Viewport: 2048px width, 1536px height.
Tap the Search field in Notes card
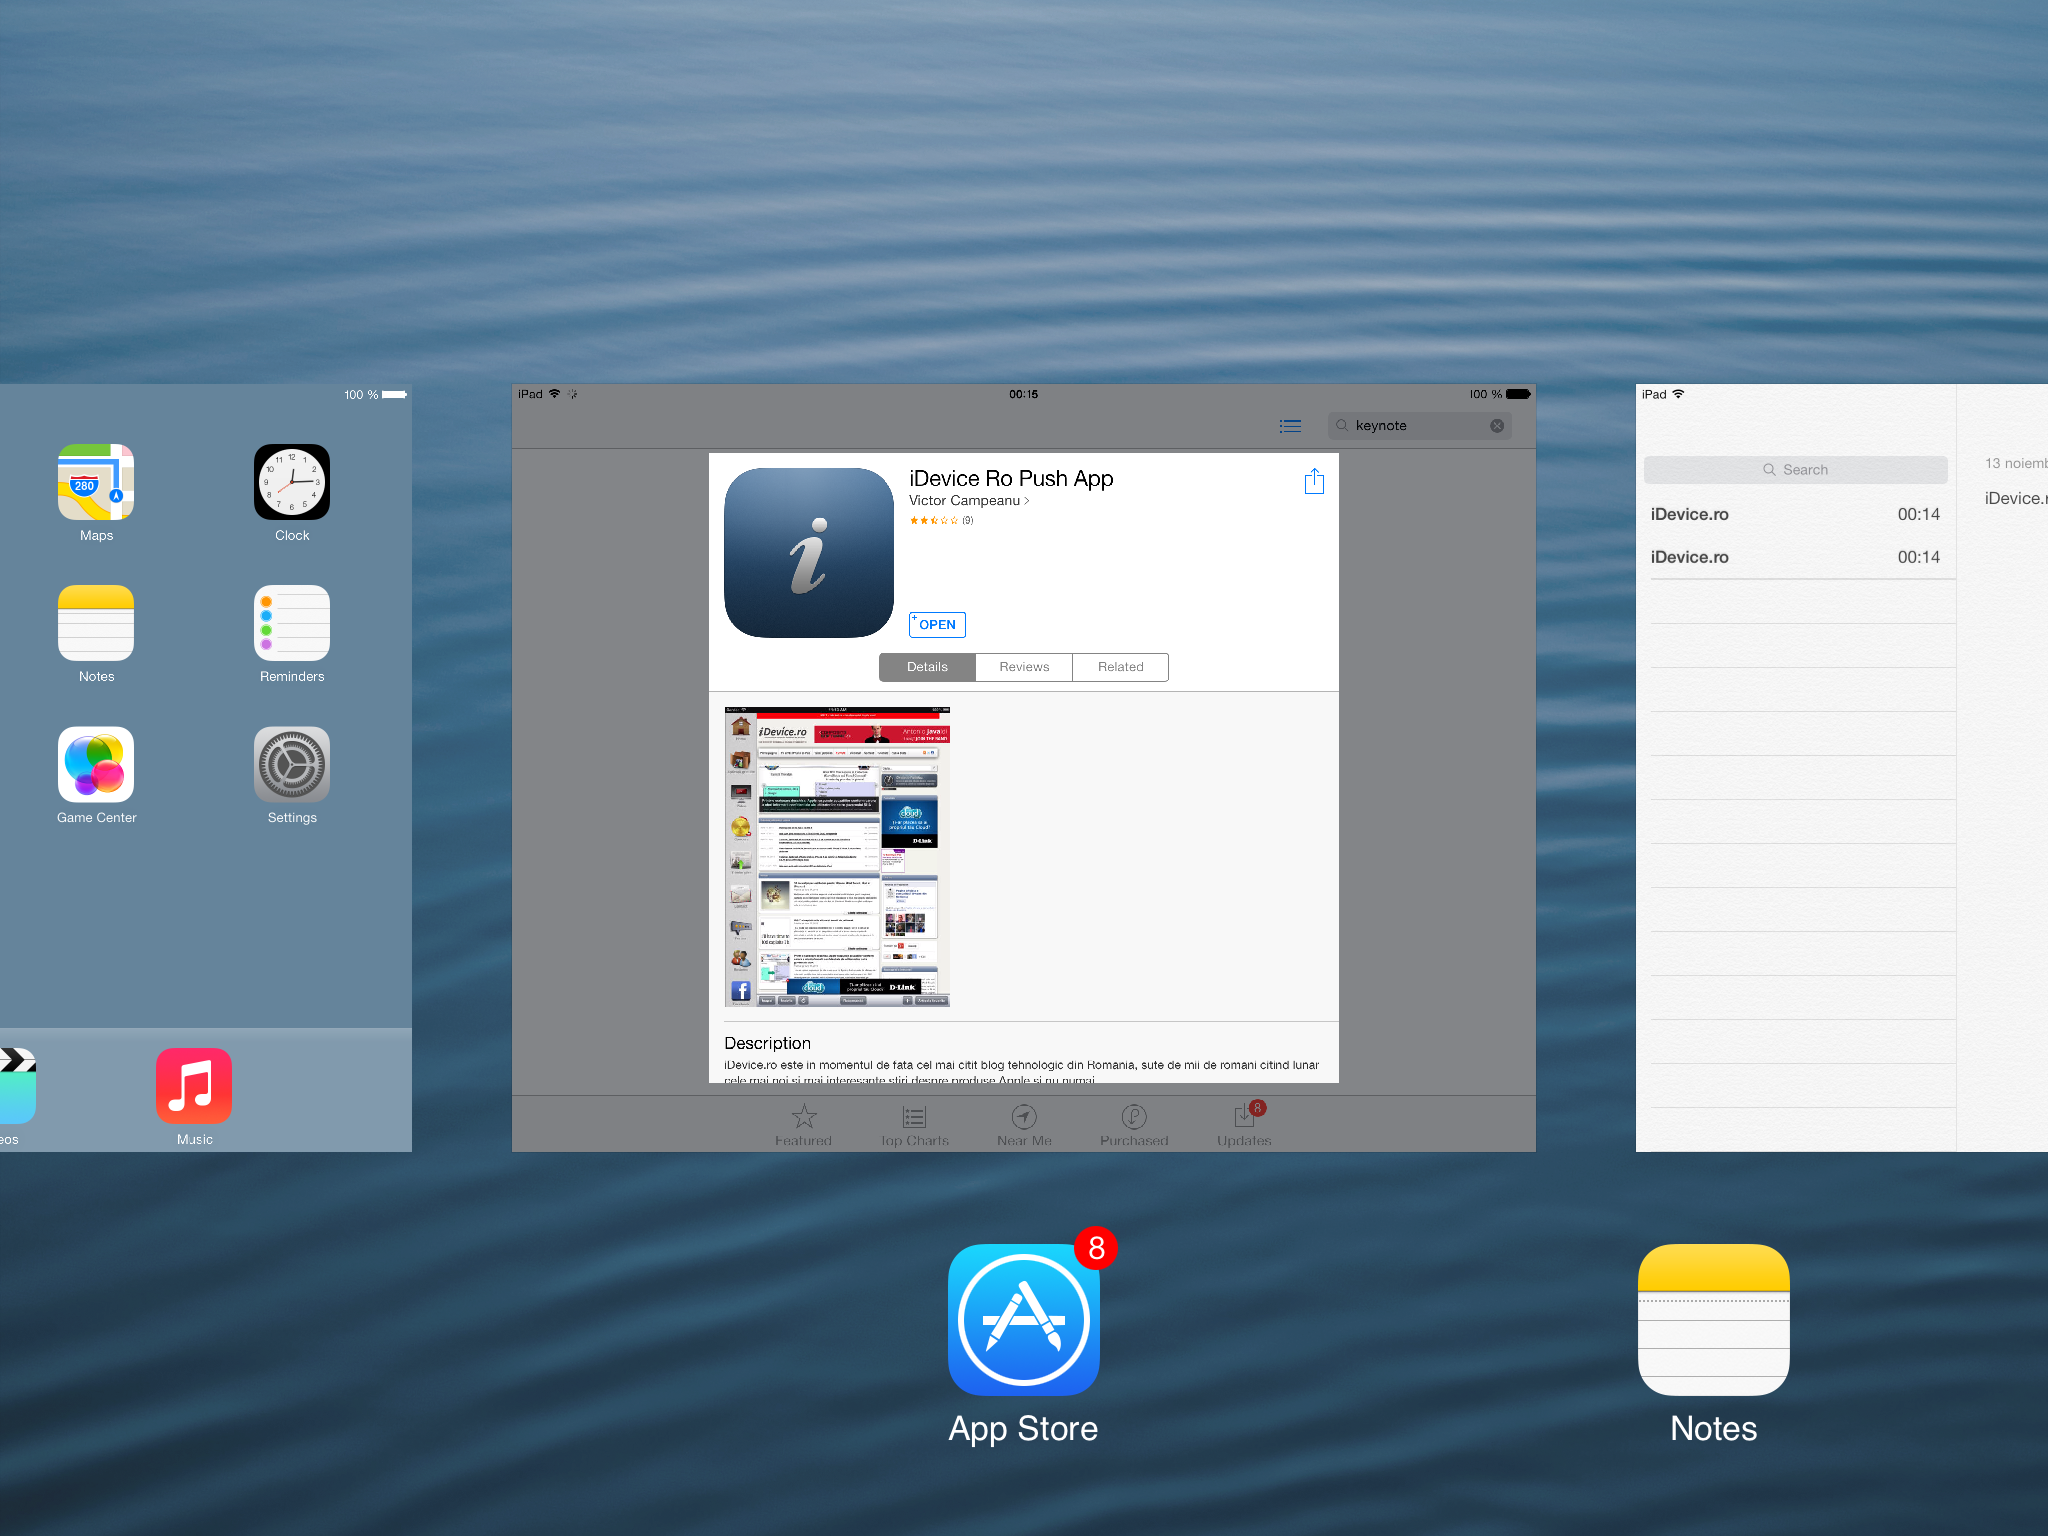click(1796, 470)
